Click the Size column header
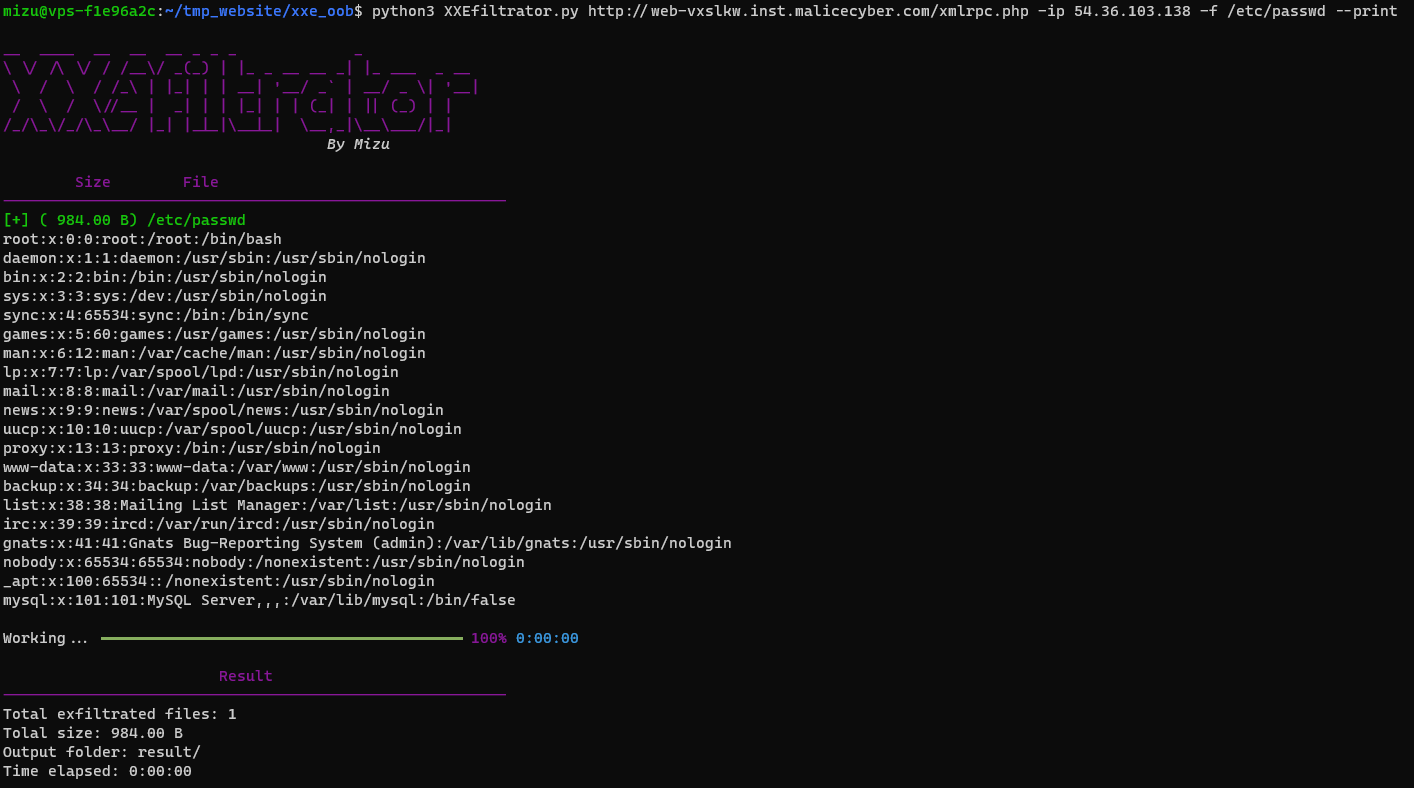Screen dimensions: 1414x788 [93, 182]
